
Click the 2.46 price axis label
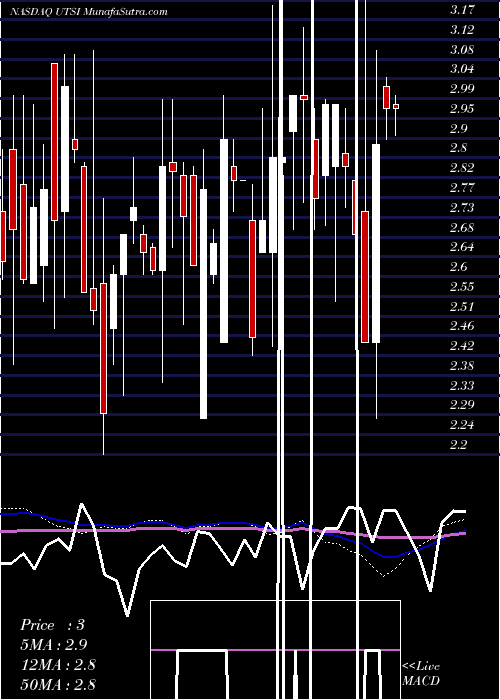coord(462,326)
